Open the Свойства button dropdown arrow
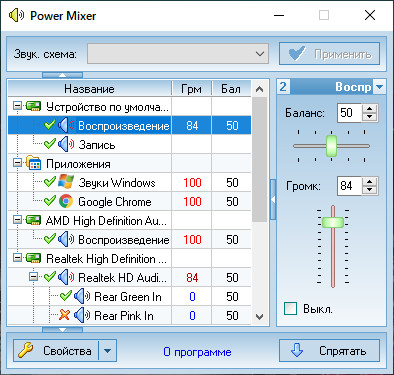The width and height of the screenshot is (394, 375). 107,351
